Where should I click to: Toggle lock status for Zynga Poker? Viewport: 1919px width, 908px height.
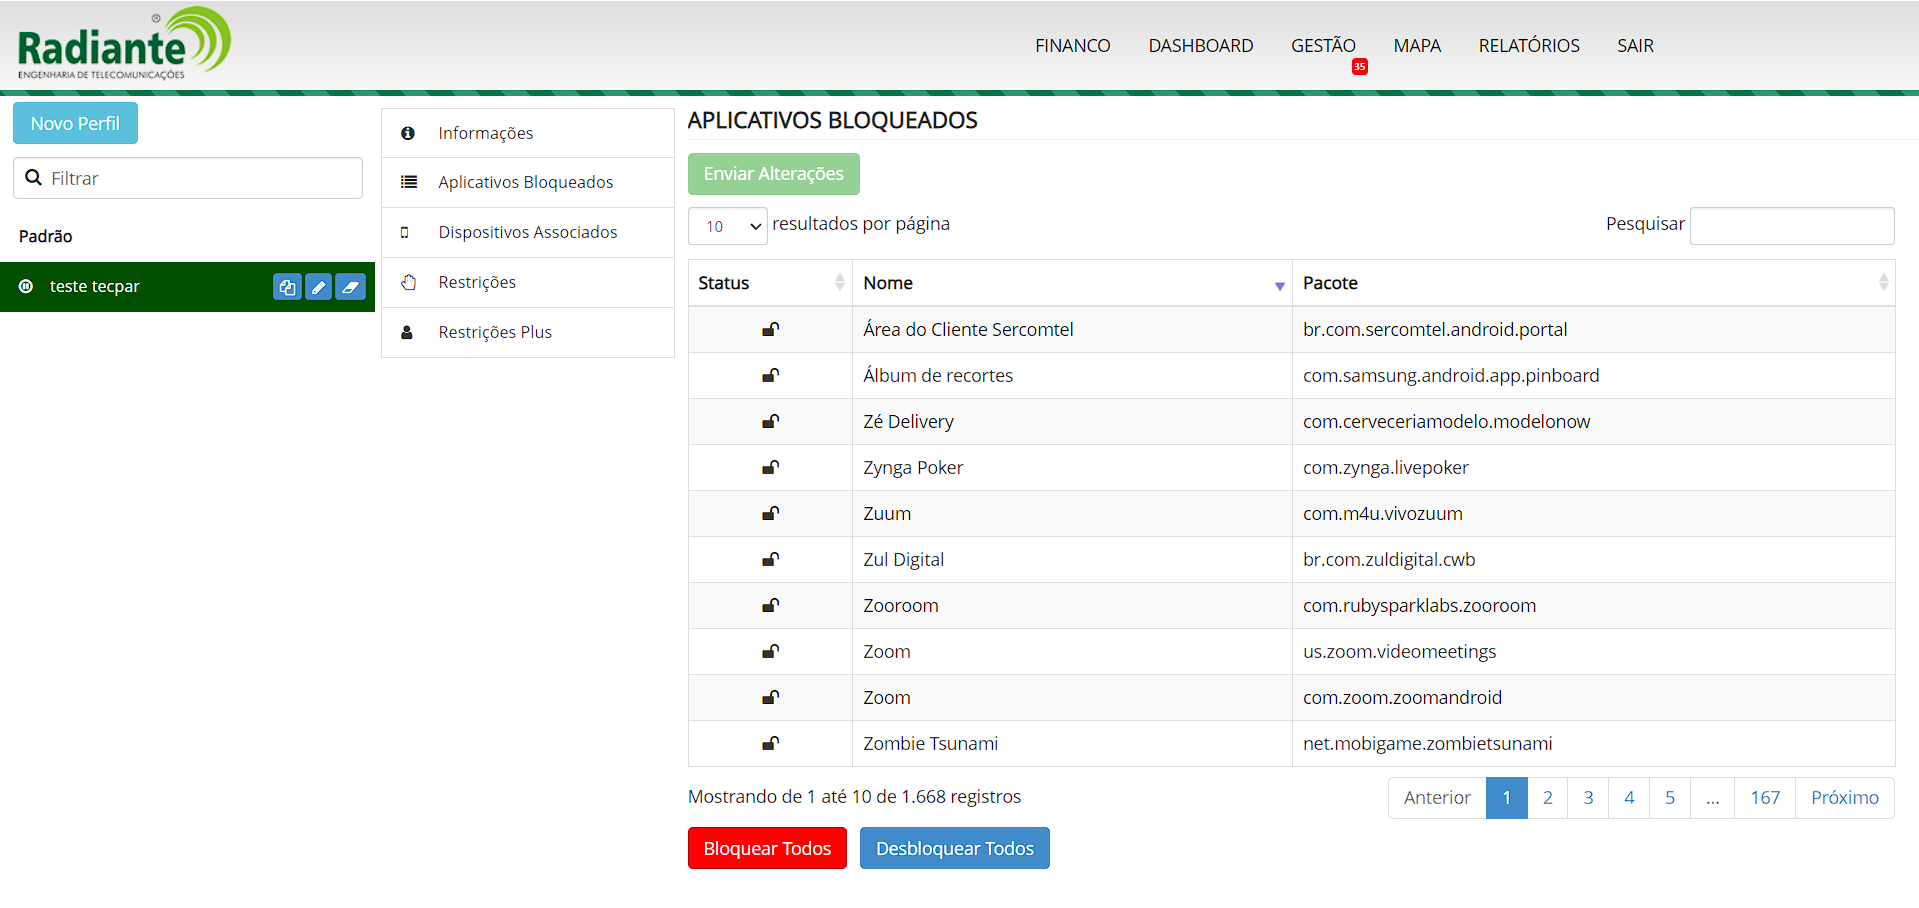(770, 468)
